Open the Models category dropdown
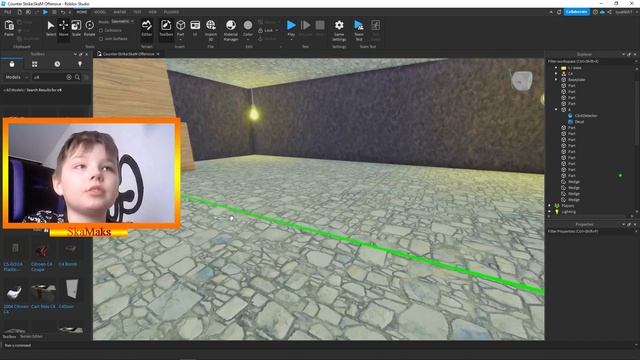 point(16,77)
